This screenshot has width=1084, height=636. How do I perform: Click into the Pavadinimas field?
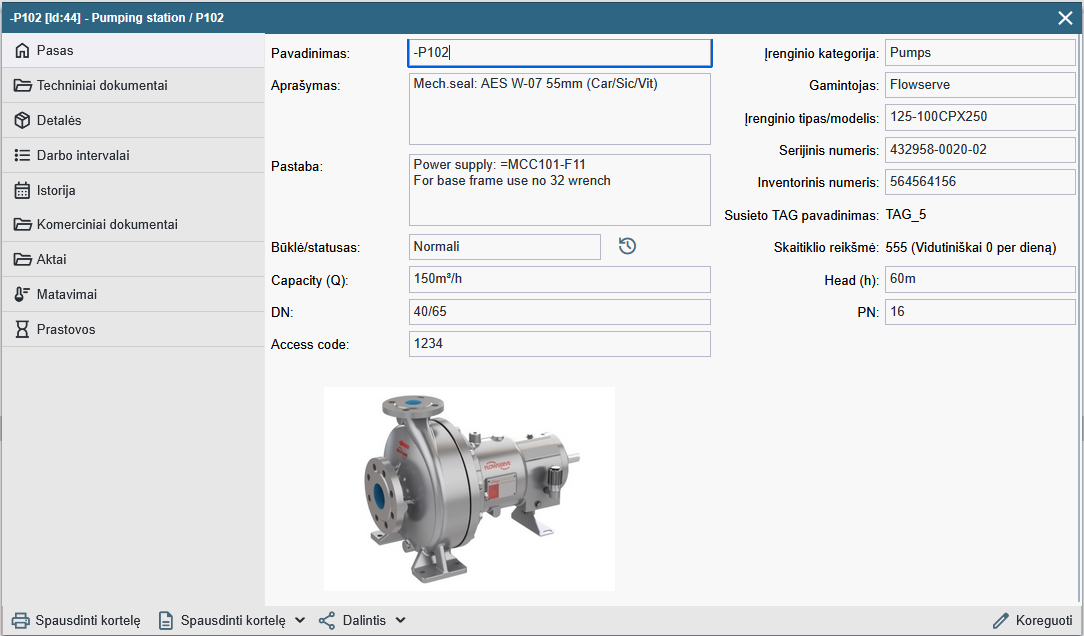[560, 53]
